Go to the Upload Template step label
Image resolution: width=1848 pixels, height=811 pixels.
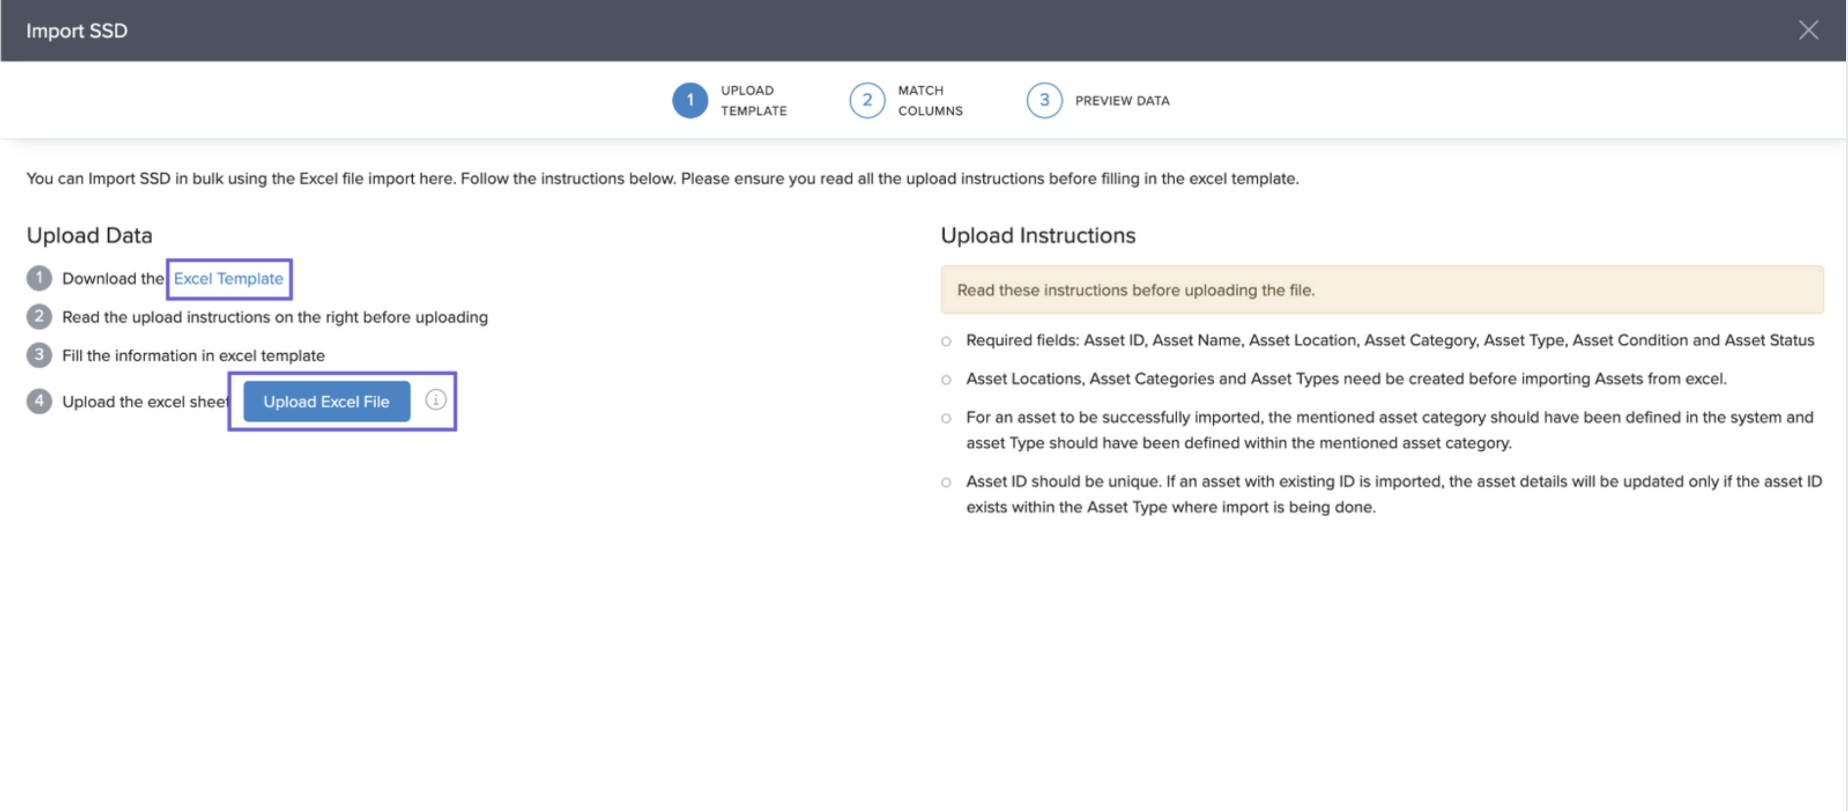pyautogui.click(x=753, y=100)
